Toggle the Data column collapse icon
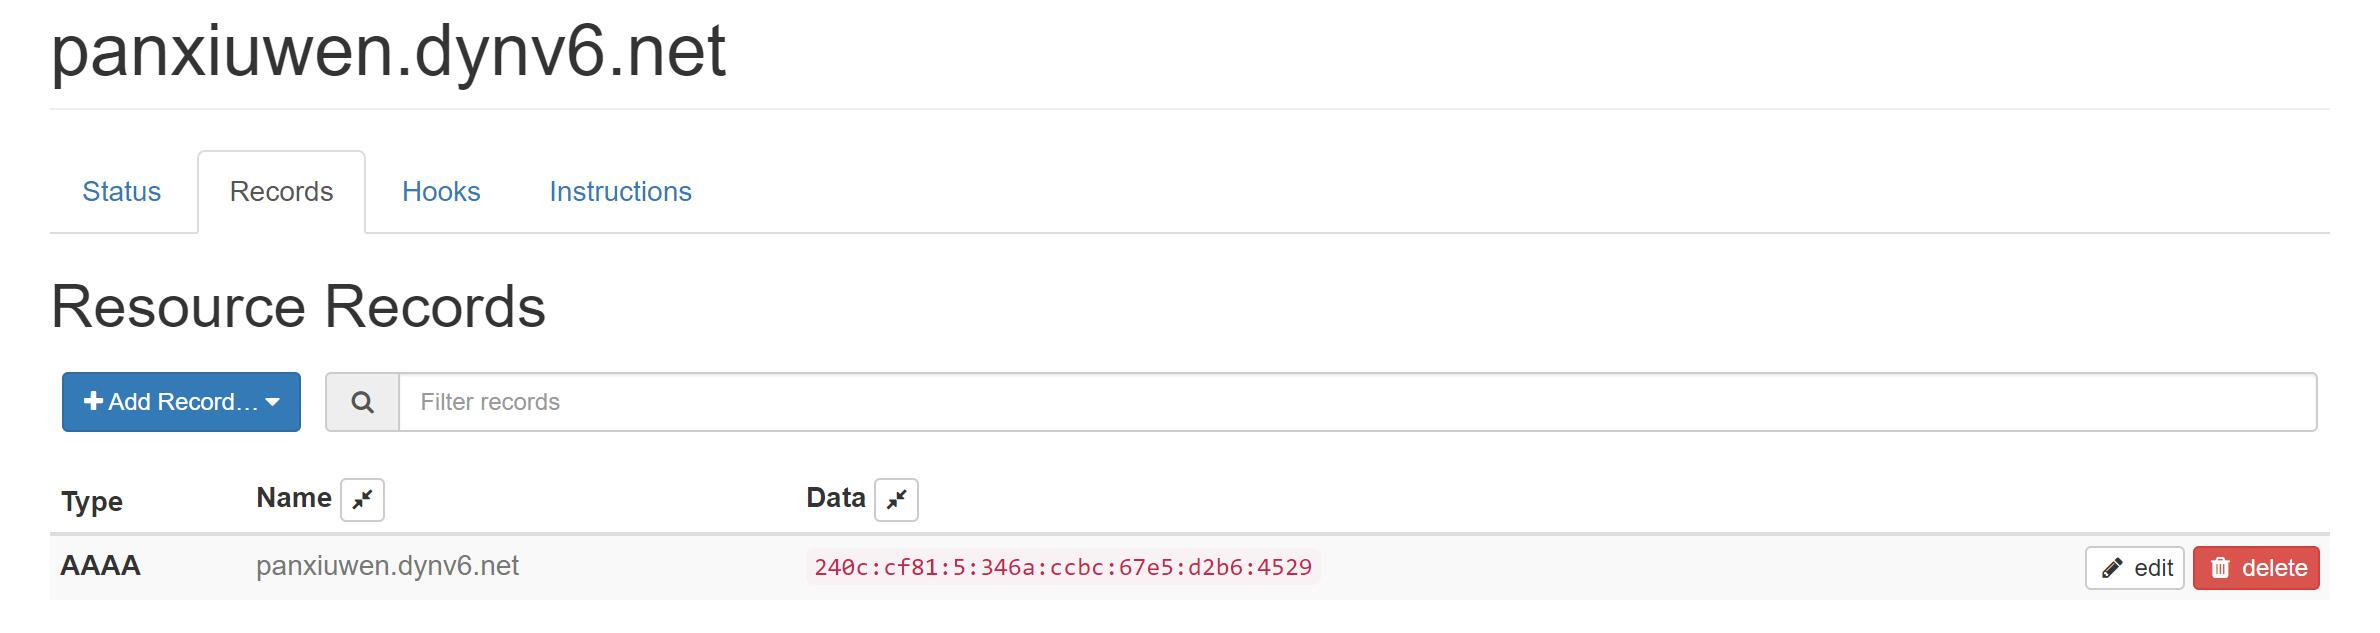This screenshot has height=633, width=2380. (896, 500)
